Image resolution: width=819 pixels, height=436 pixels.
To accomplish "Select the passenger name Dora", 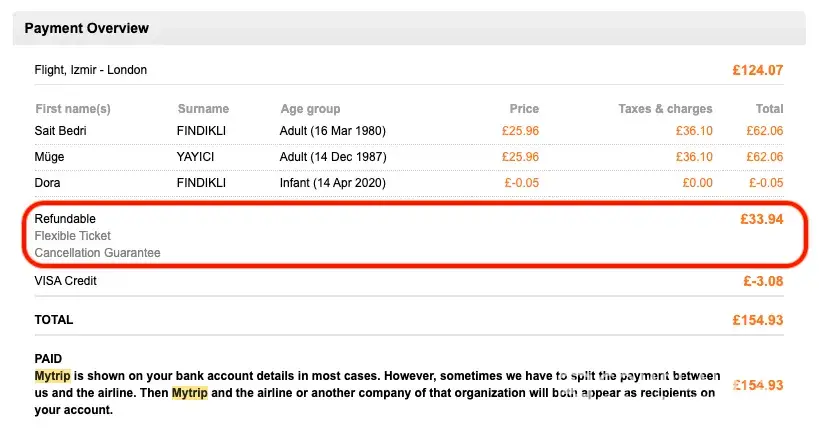I will (49, 183).
